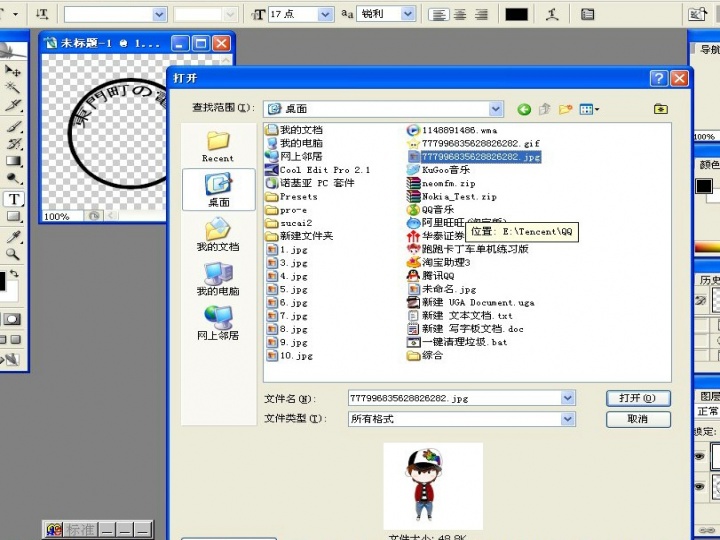Click the 取消 button

(x=638, y=419)
